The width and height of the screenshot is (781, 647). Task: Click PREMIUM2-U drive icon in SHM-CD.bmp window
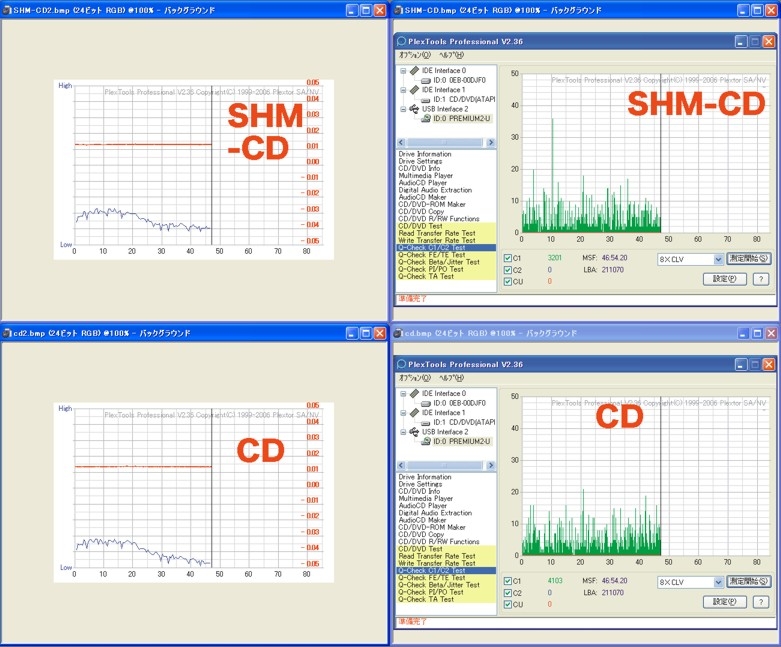click(425, 119)
